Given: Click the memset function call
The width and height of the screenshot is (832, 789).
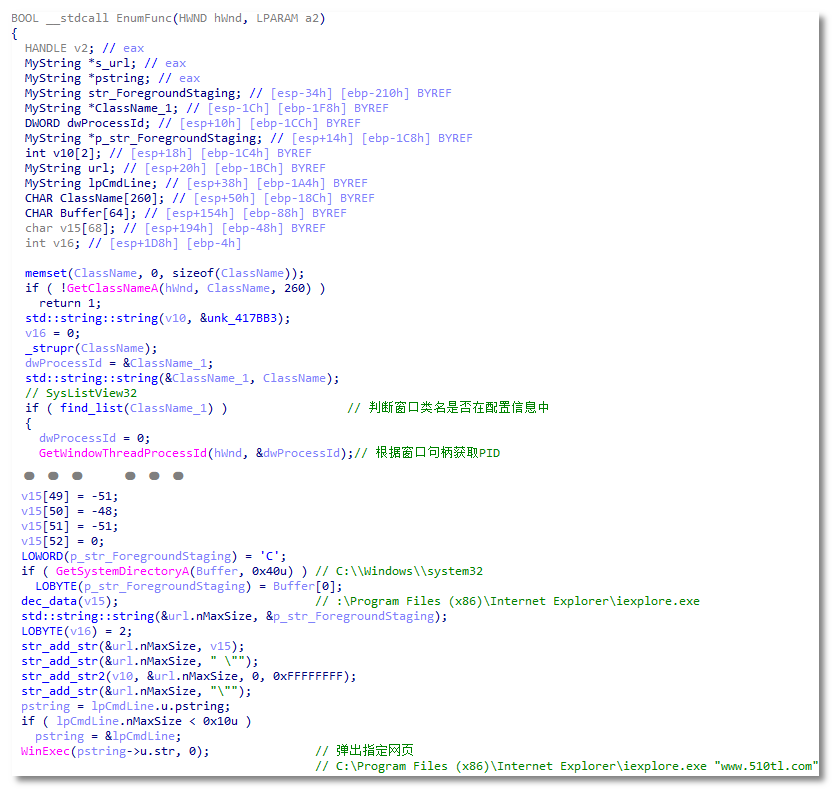Looking at the screenshot, I should 45,273.
